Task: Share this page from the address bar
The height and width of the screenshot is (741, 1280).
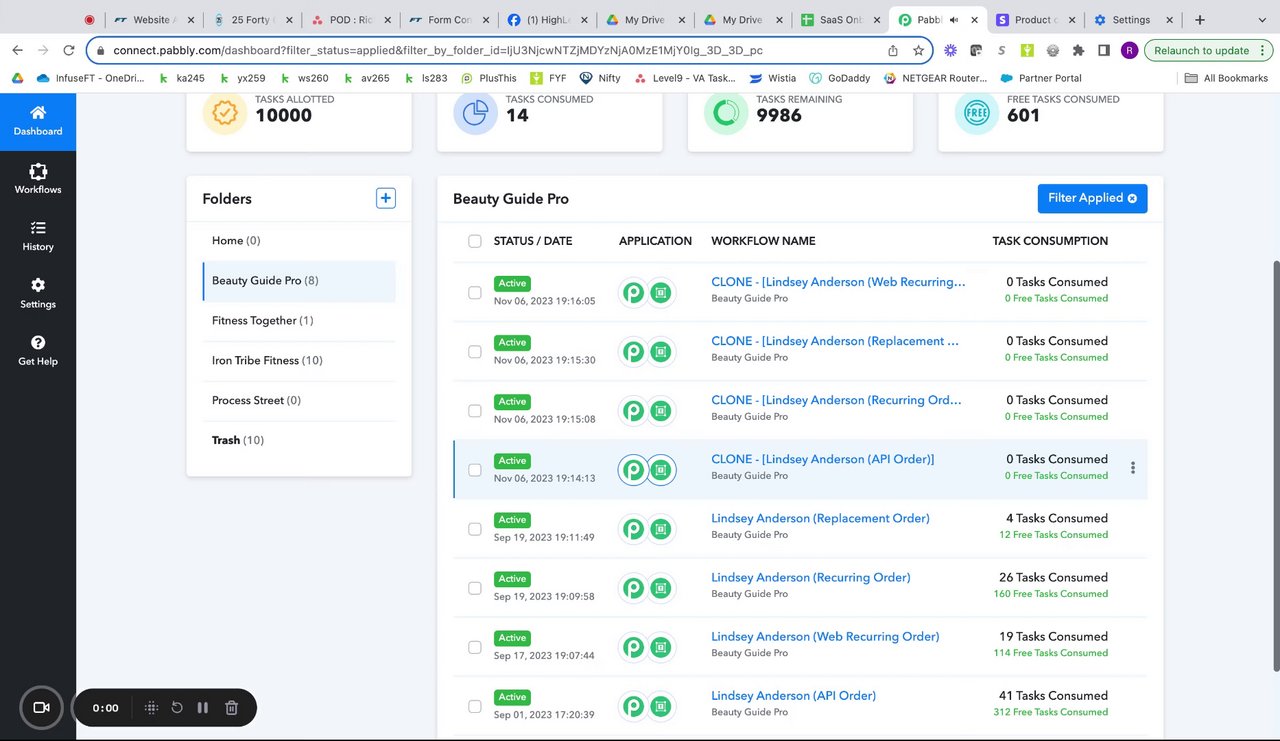Action: coord(892,50)
